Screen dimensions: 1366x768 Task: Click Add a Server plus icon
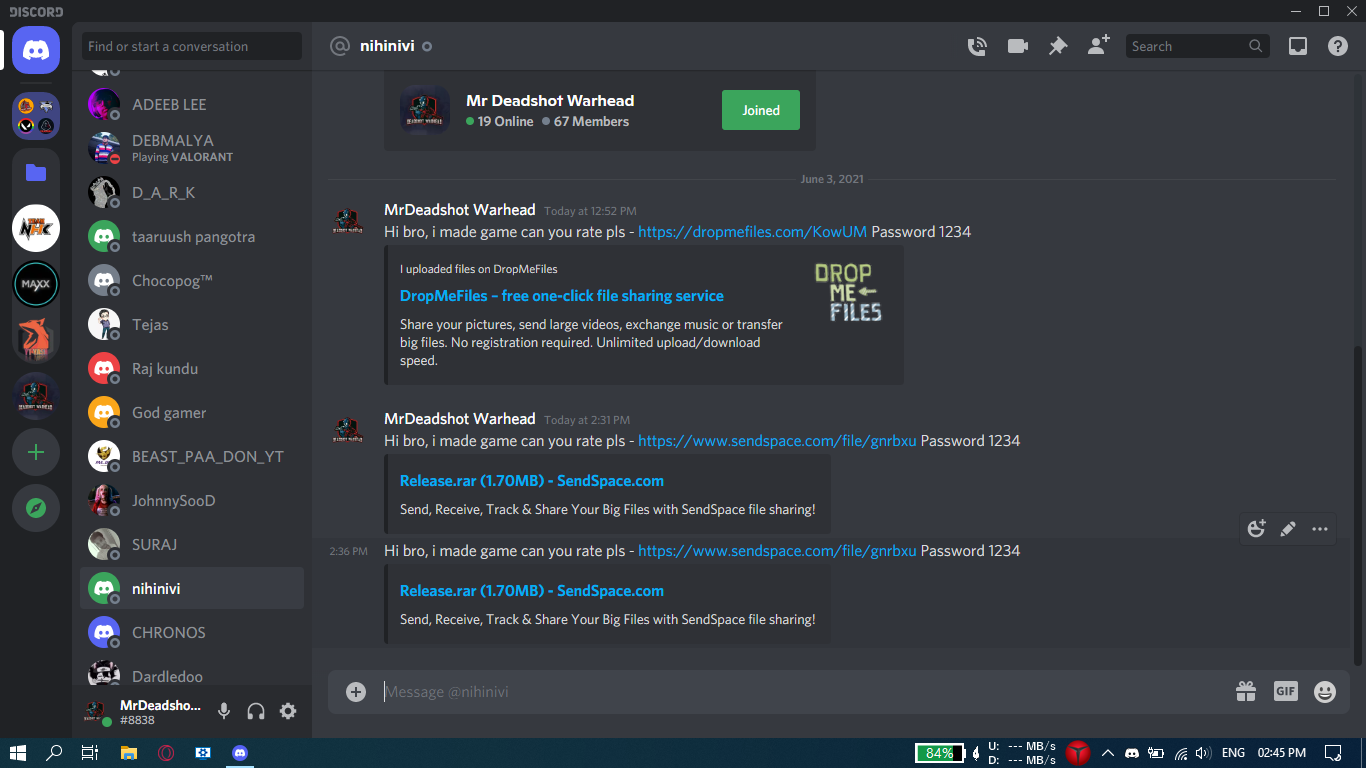(36, 452)
